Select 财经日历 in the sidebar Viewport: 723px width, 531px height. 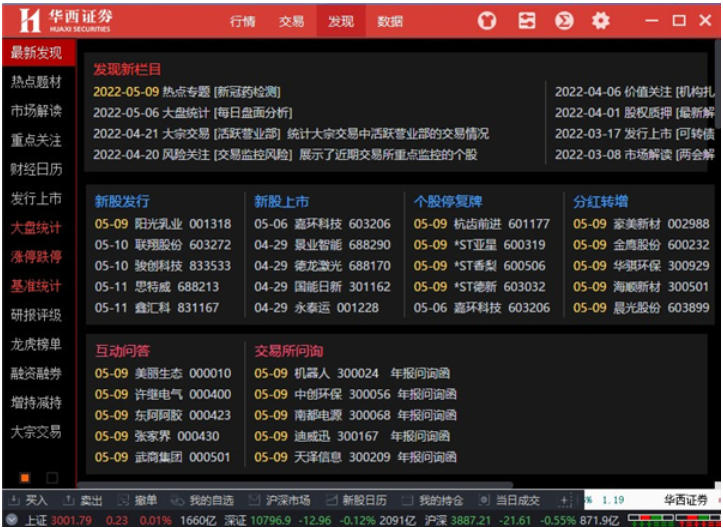click(x=36, y=169)
